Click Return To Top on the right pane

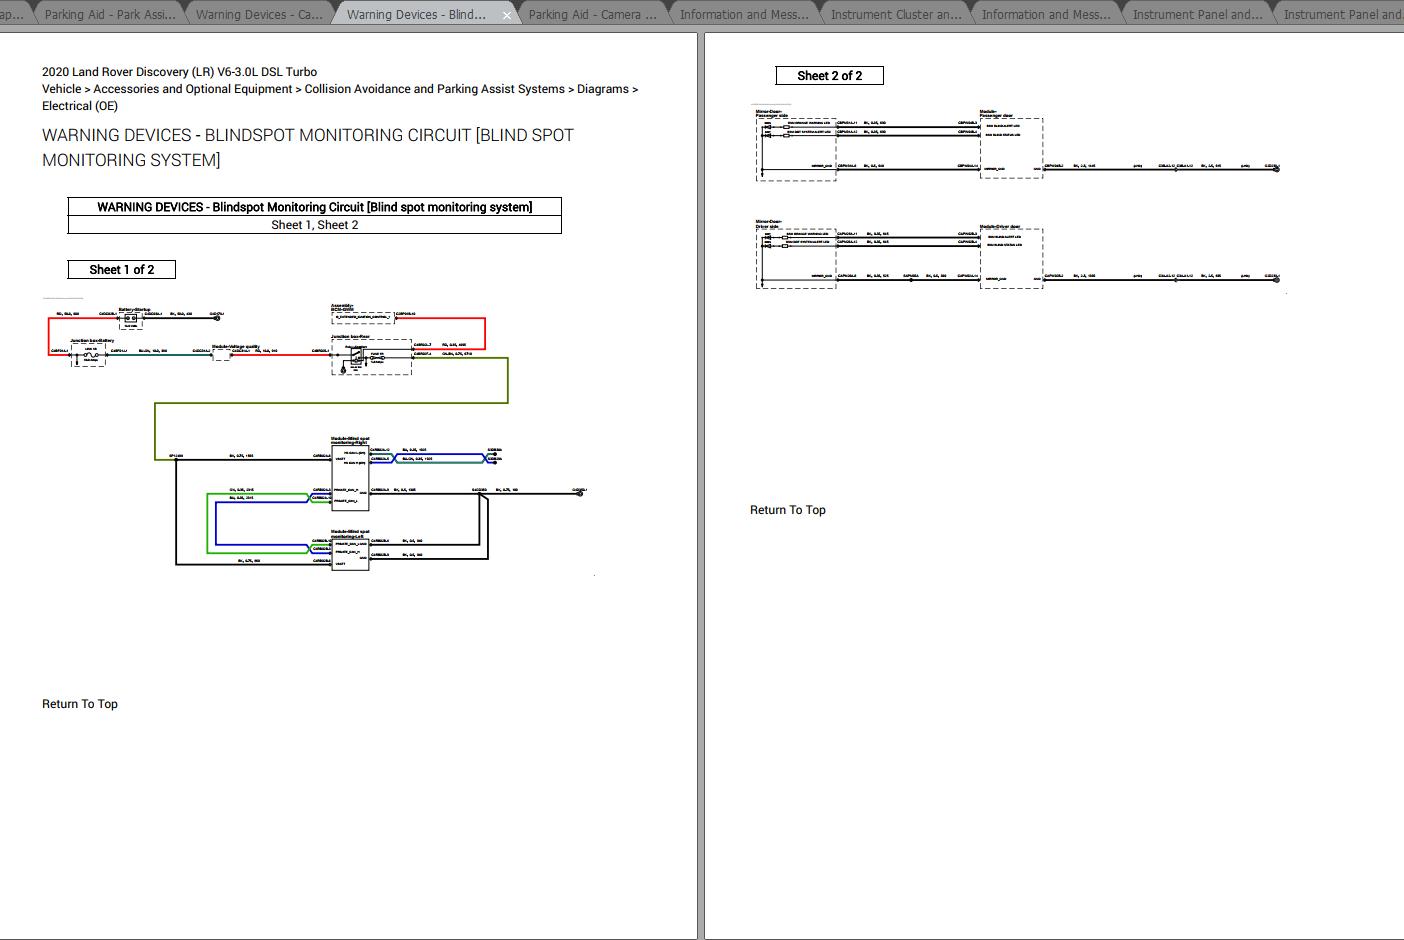pyautogui.click(x=787, y=509)
